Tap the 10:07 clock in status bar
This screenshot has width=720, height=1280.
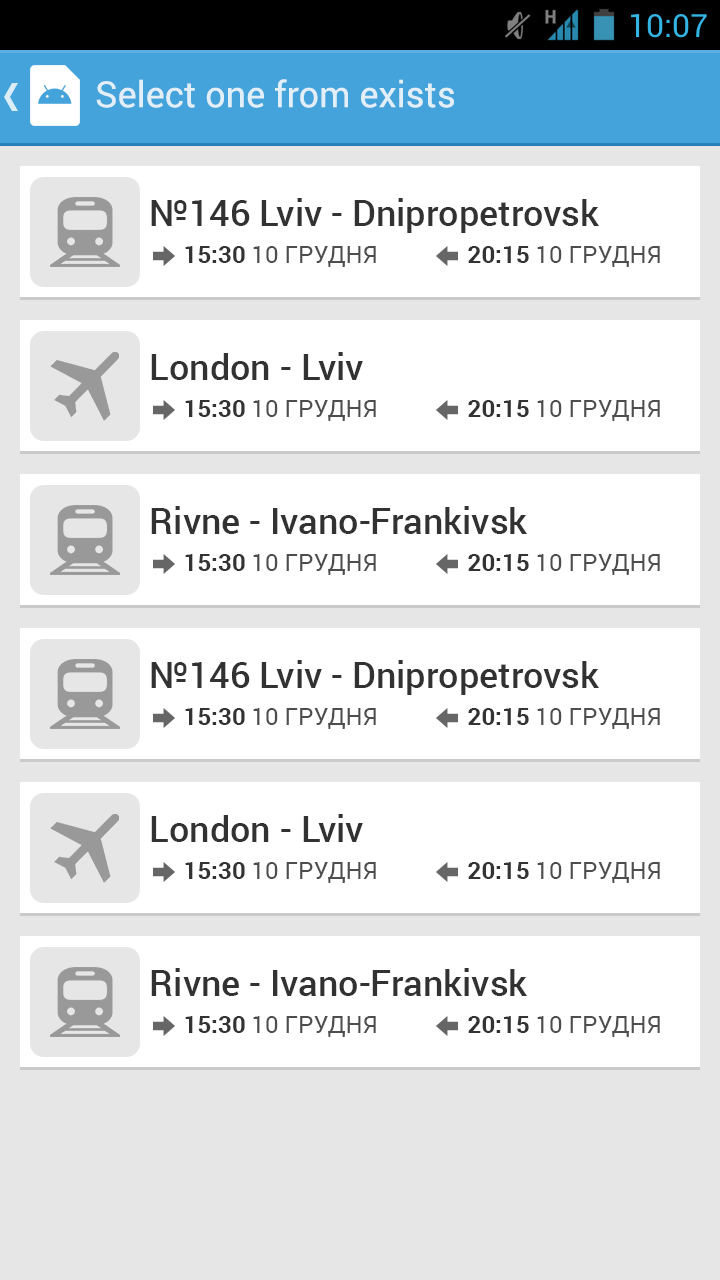point(667,25)
